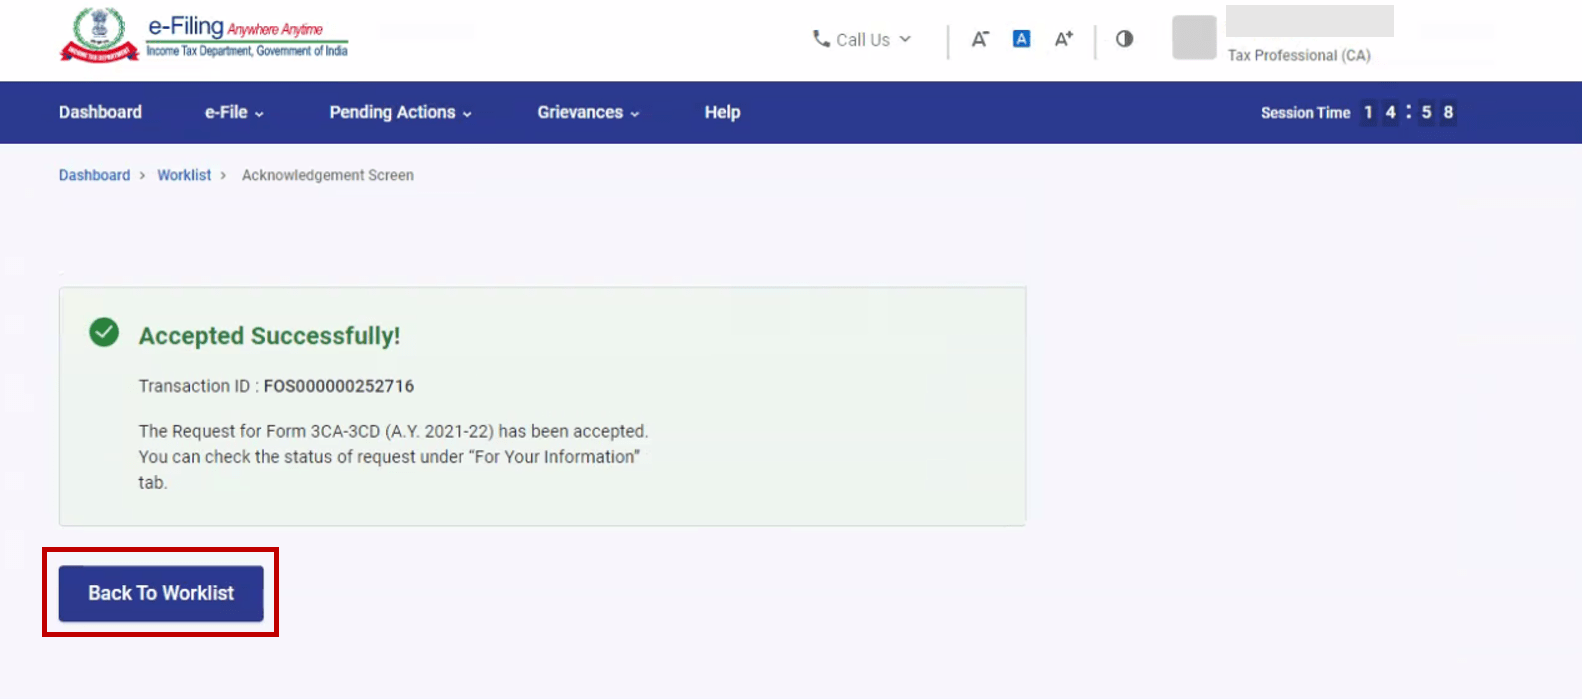Expand the Call Us dropdown chevron
The height and width of the screenshot is (699, 1582).
(905, 39)
